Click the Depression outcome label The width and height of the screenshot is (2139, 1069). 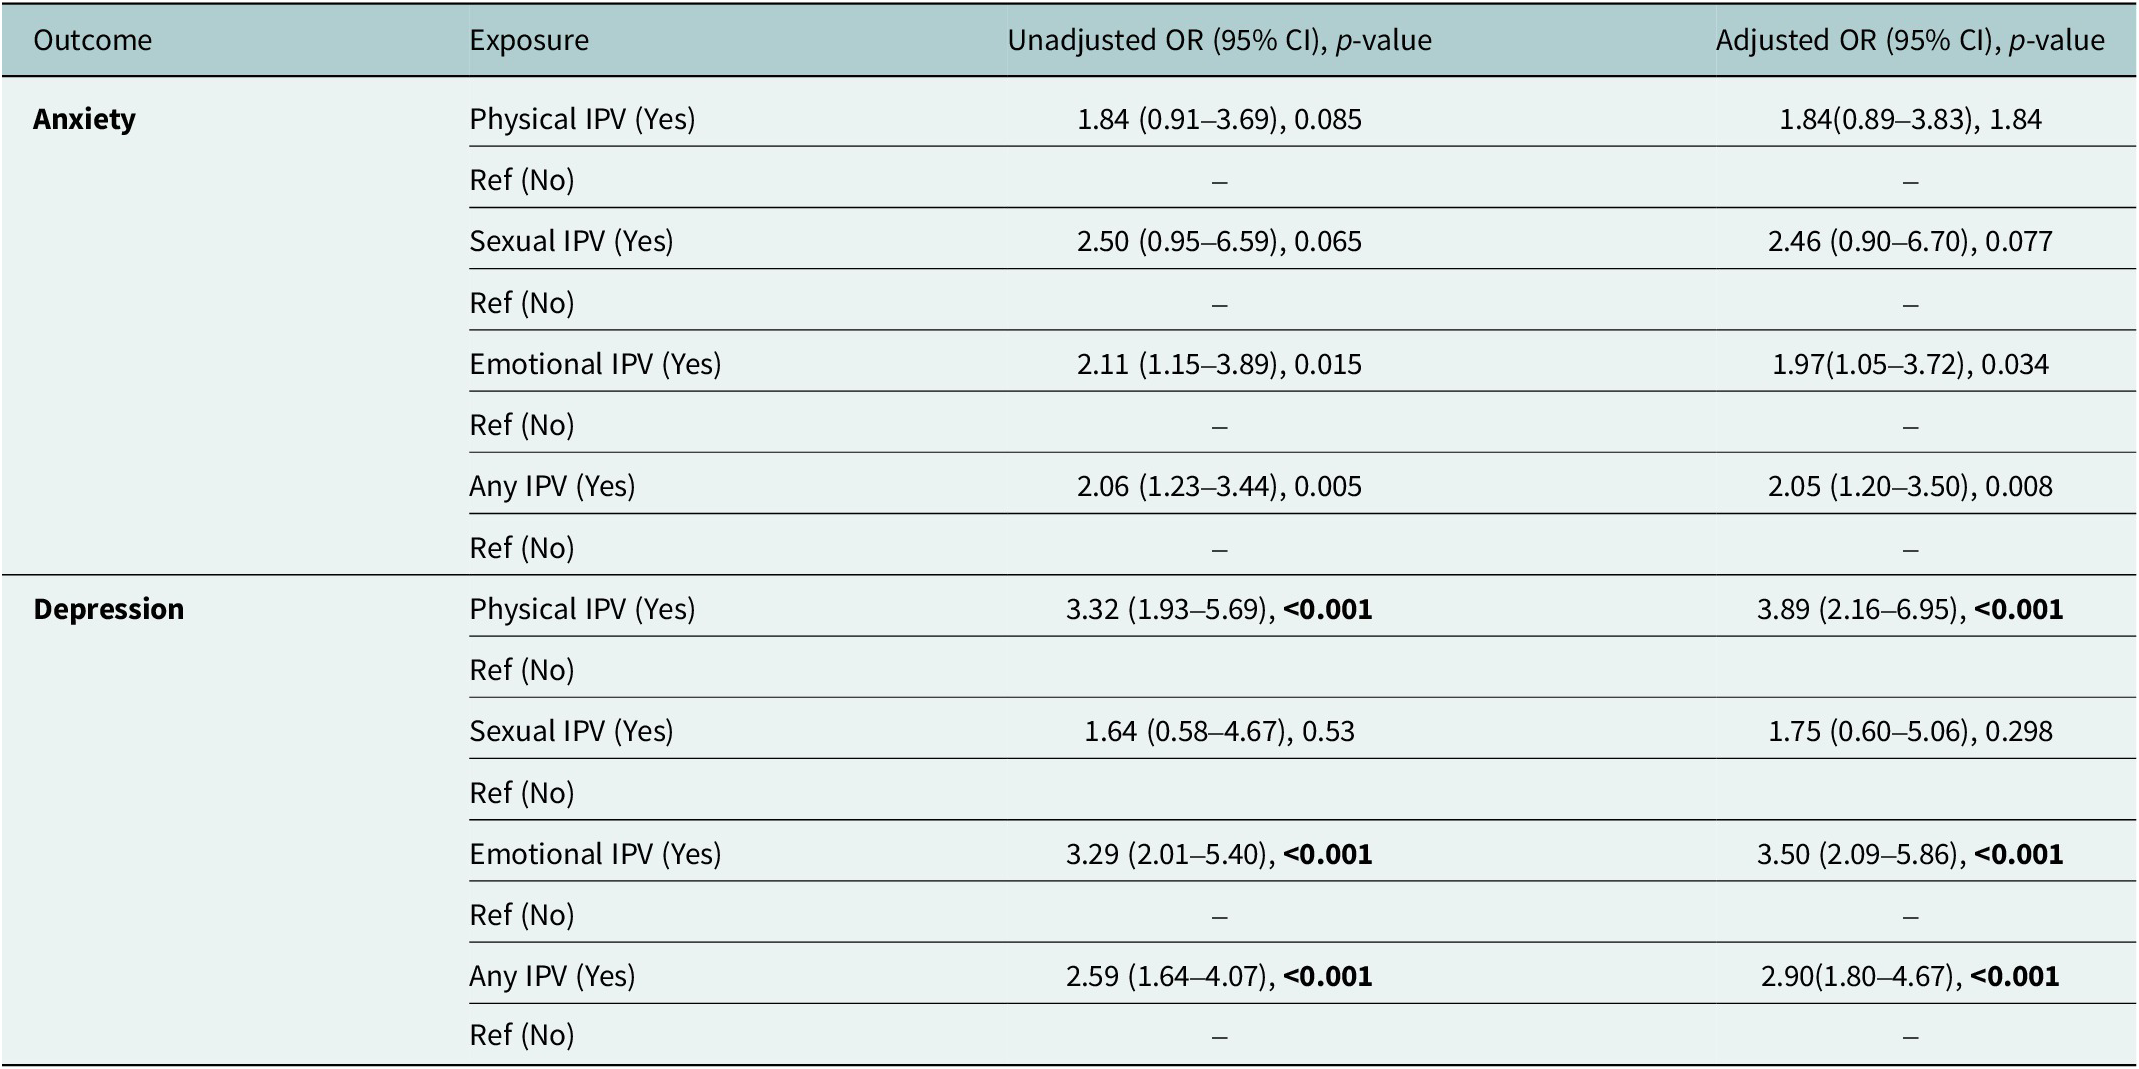click(108, 609)
